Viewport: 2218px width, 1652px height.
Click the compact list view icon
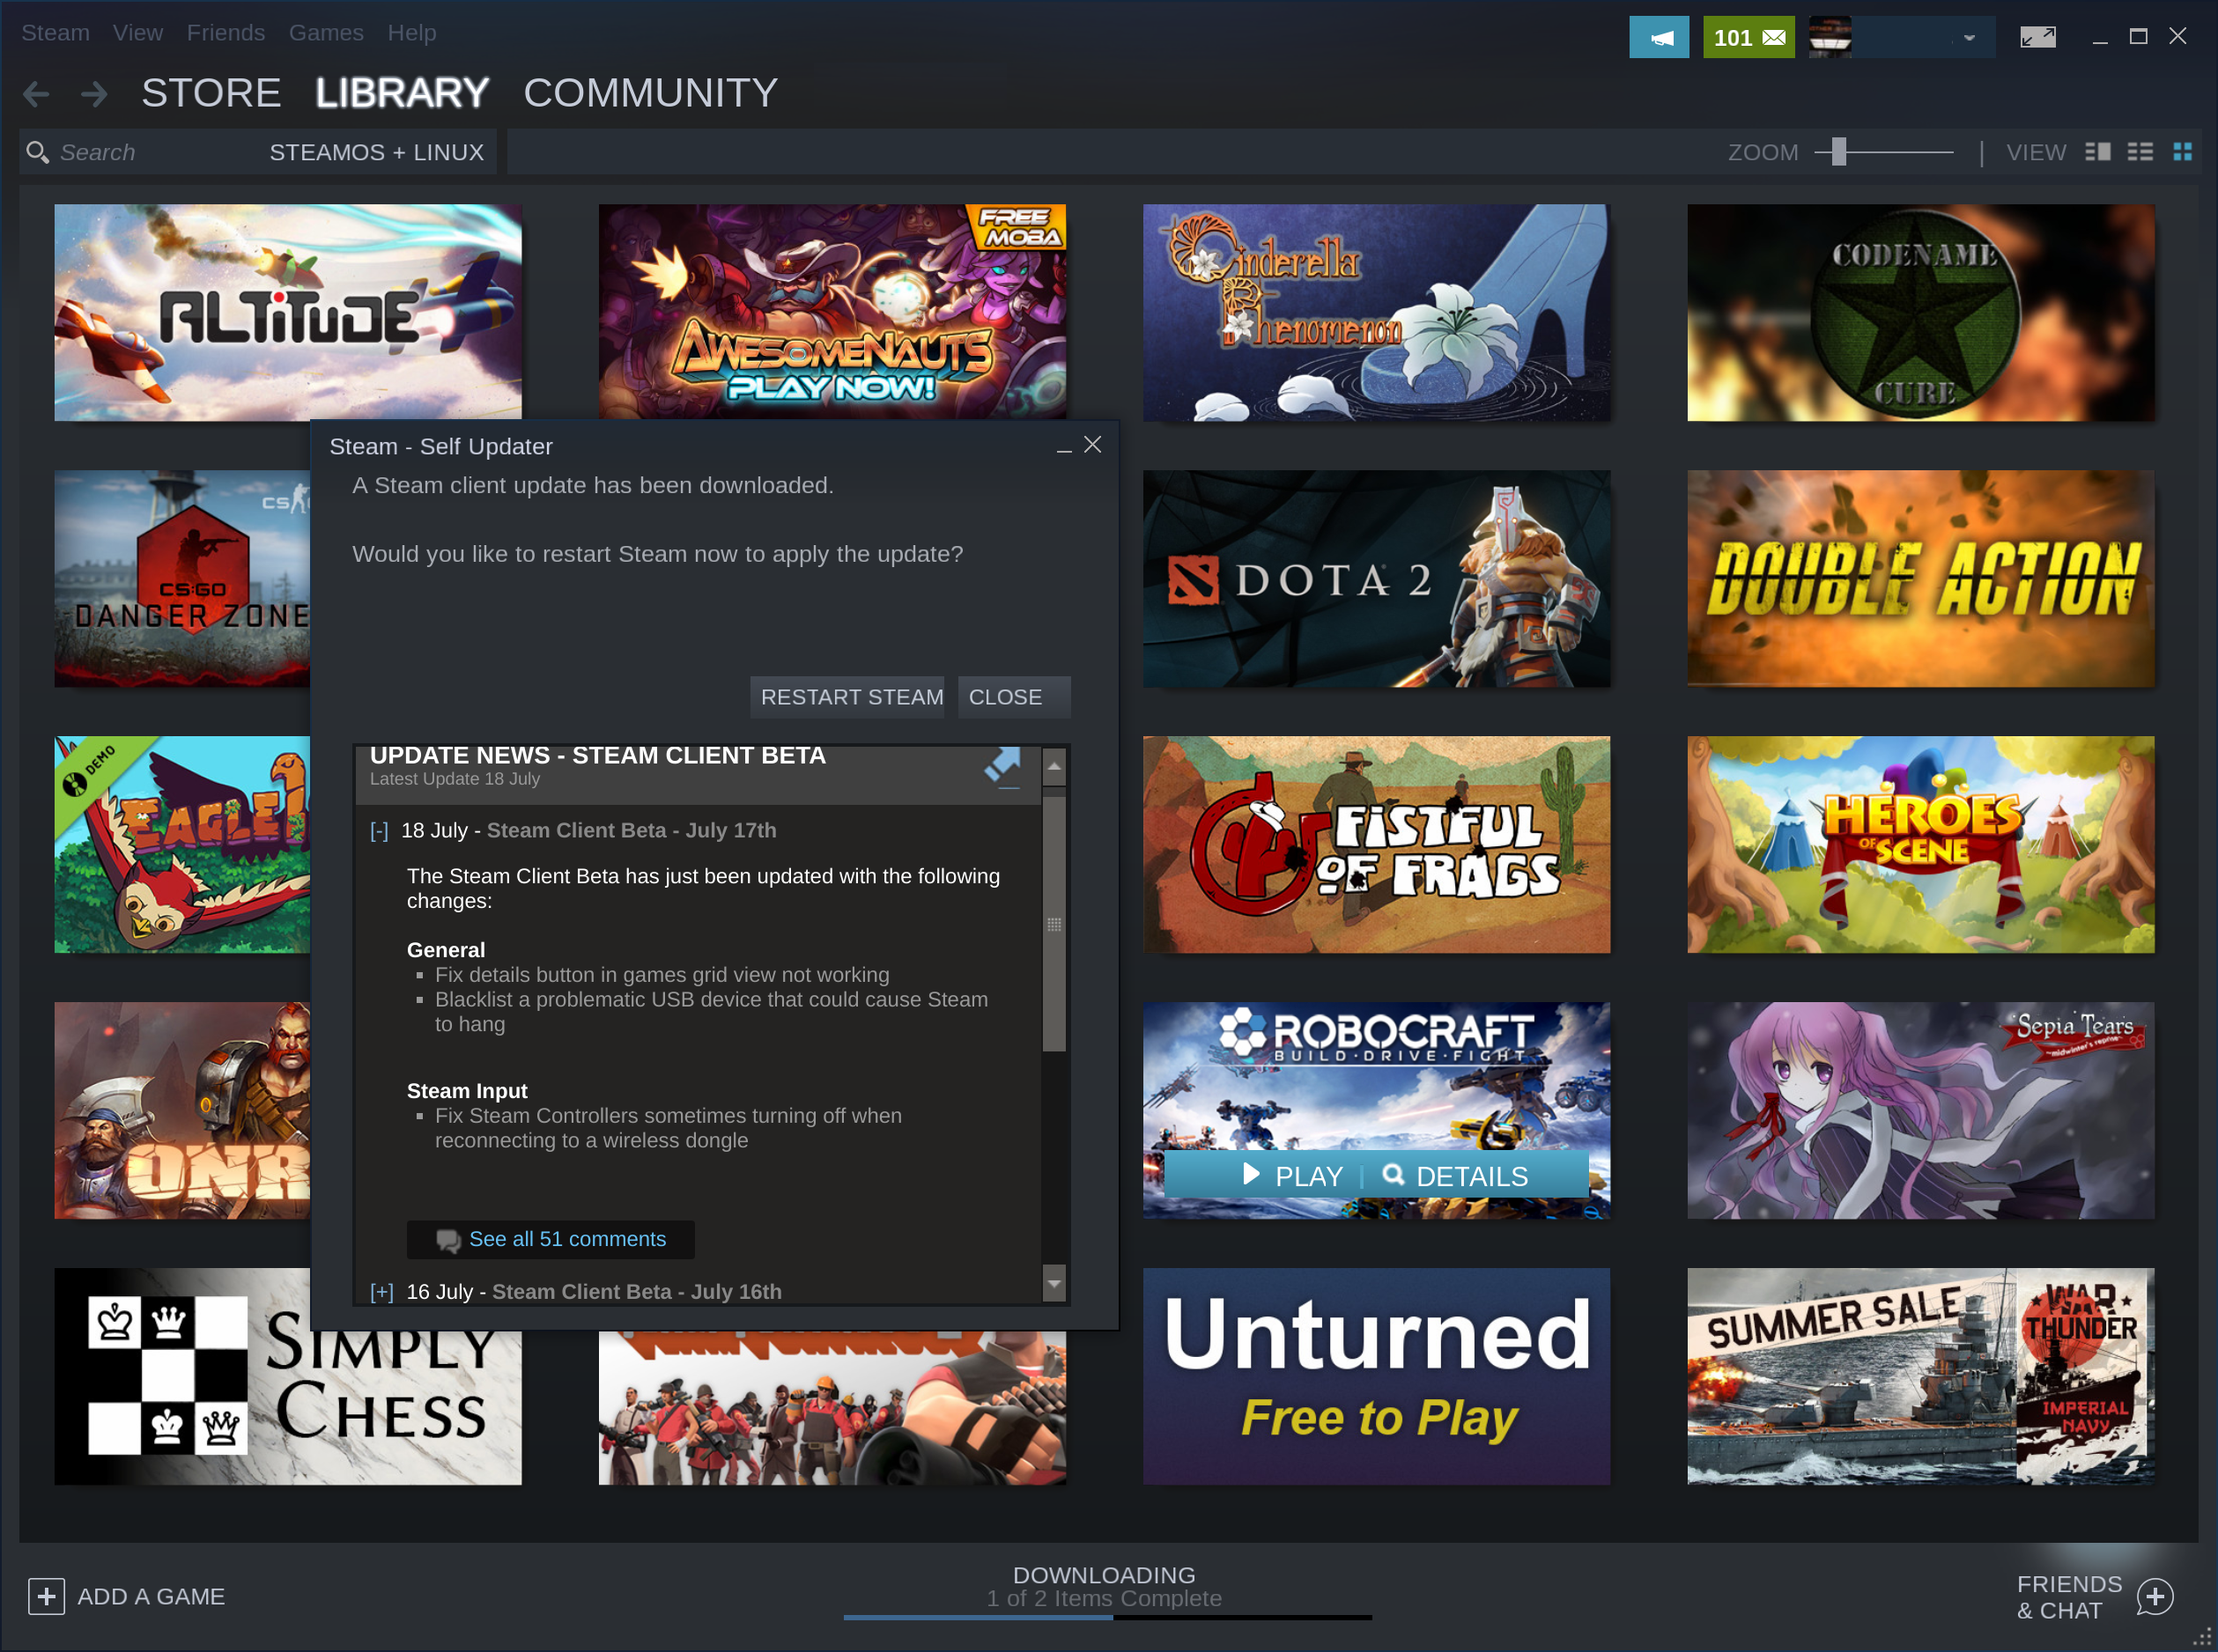point(2140,152)
